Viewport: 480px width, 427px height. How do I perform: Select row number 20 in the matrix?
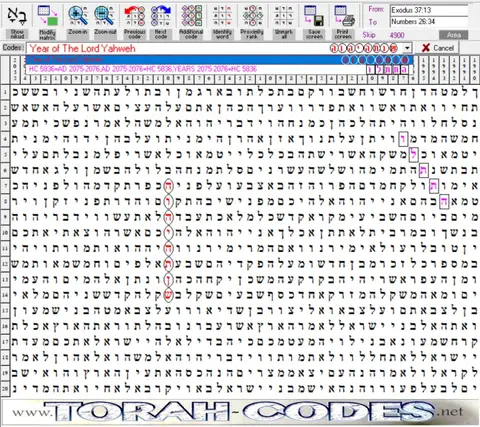pos(5,388)
